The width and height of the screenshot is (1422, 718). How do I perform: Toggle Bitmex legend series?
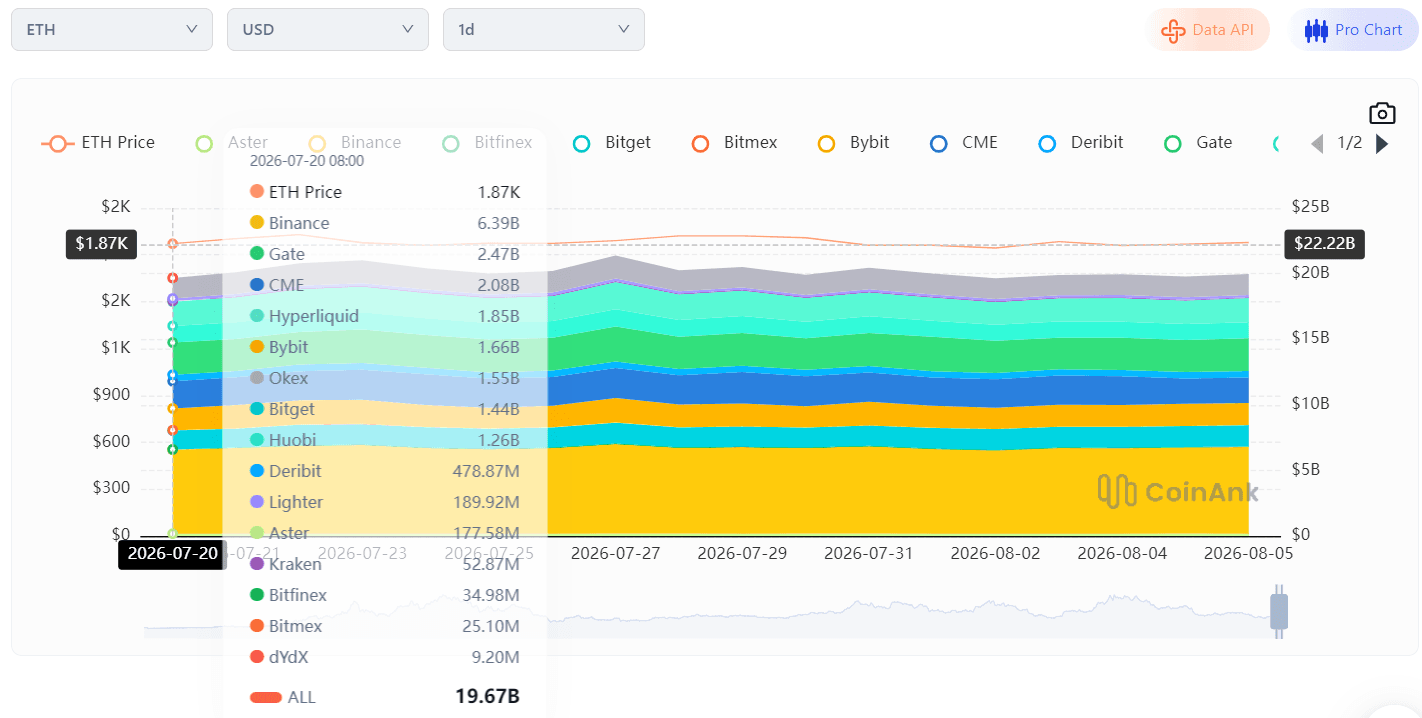click(x=735, y=143)
